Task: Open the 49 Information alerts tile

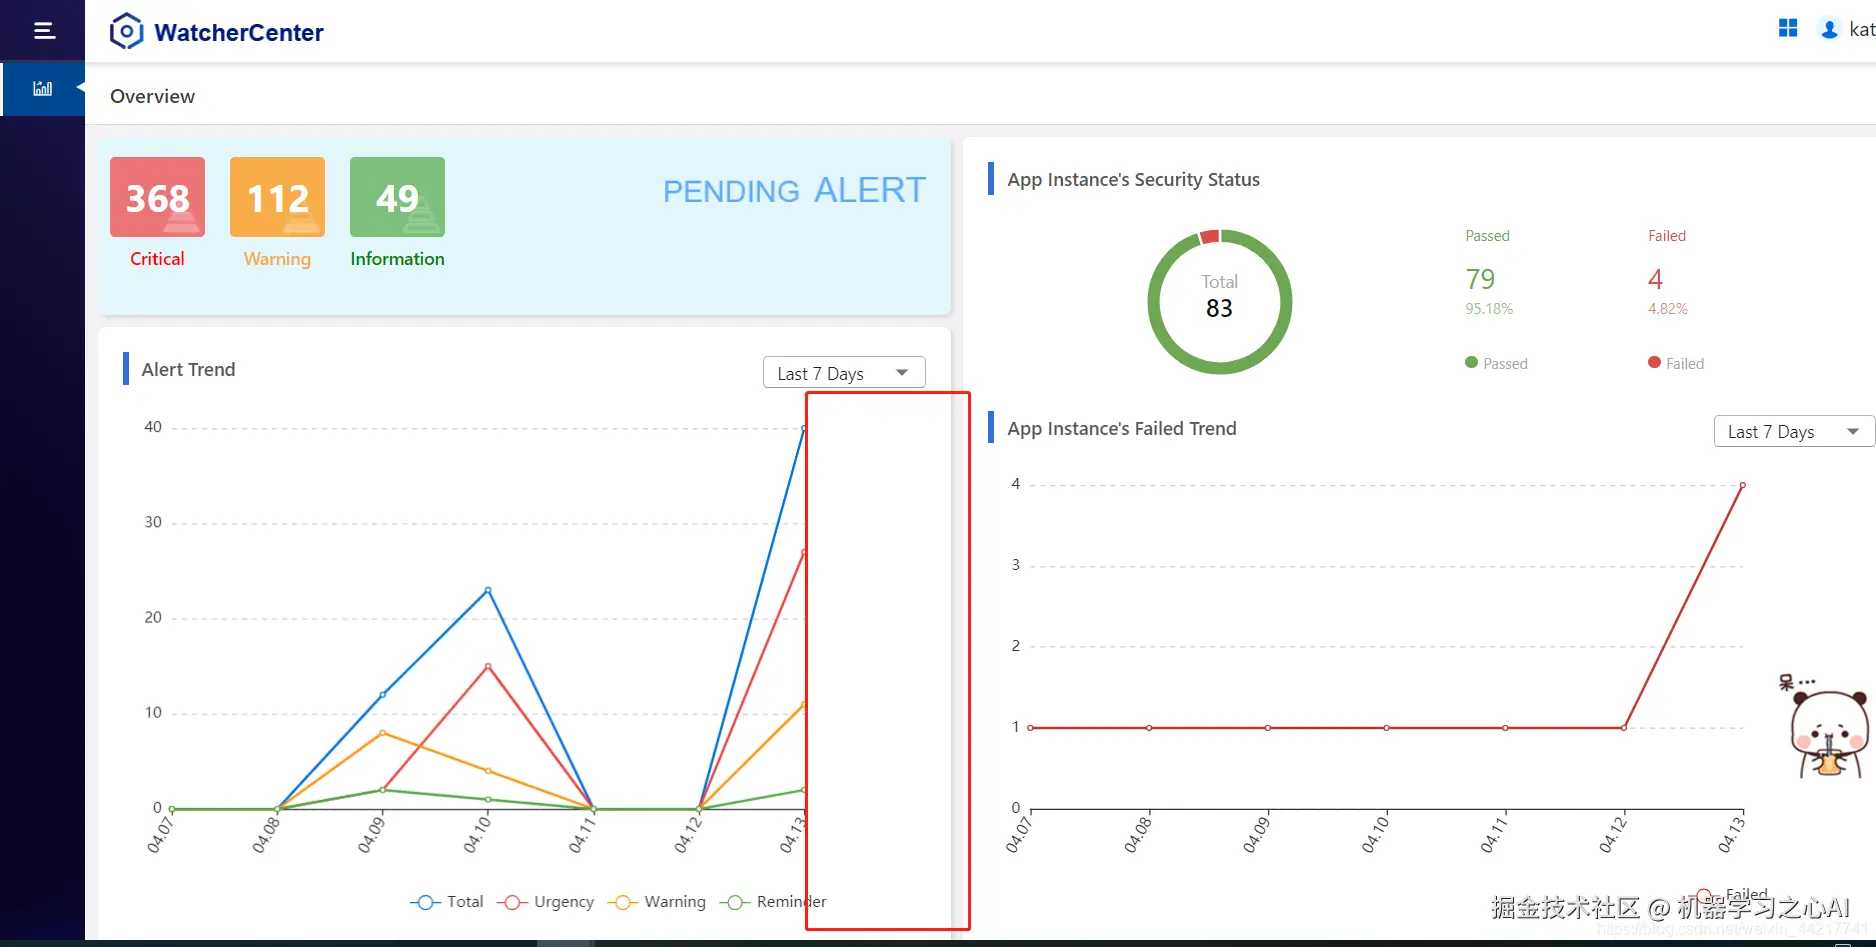Action: (x=397, y=197)
